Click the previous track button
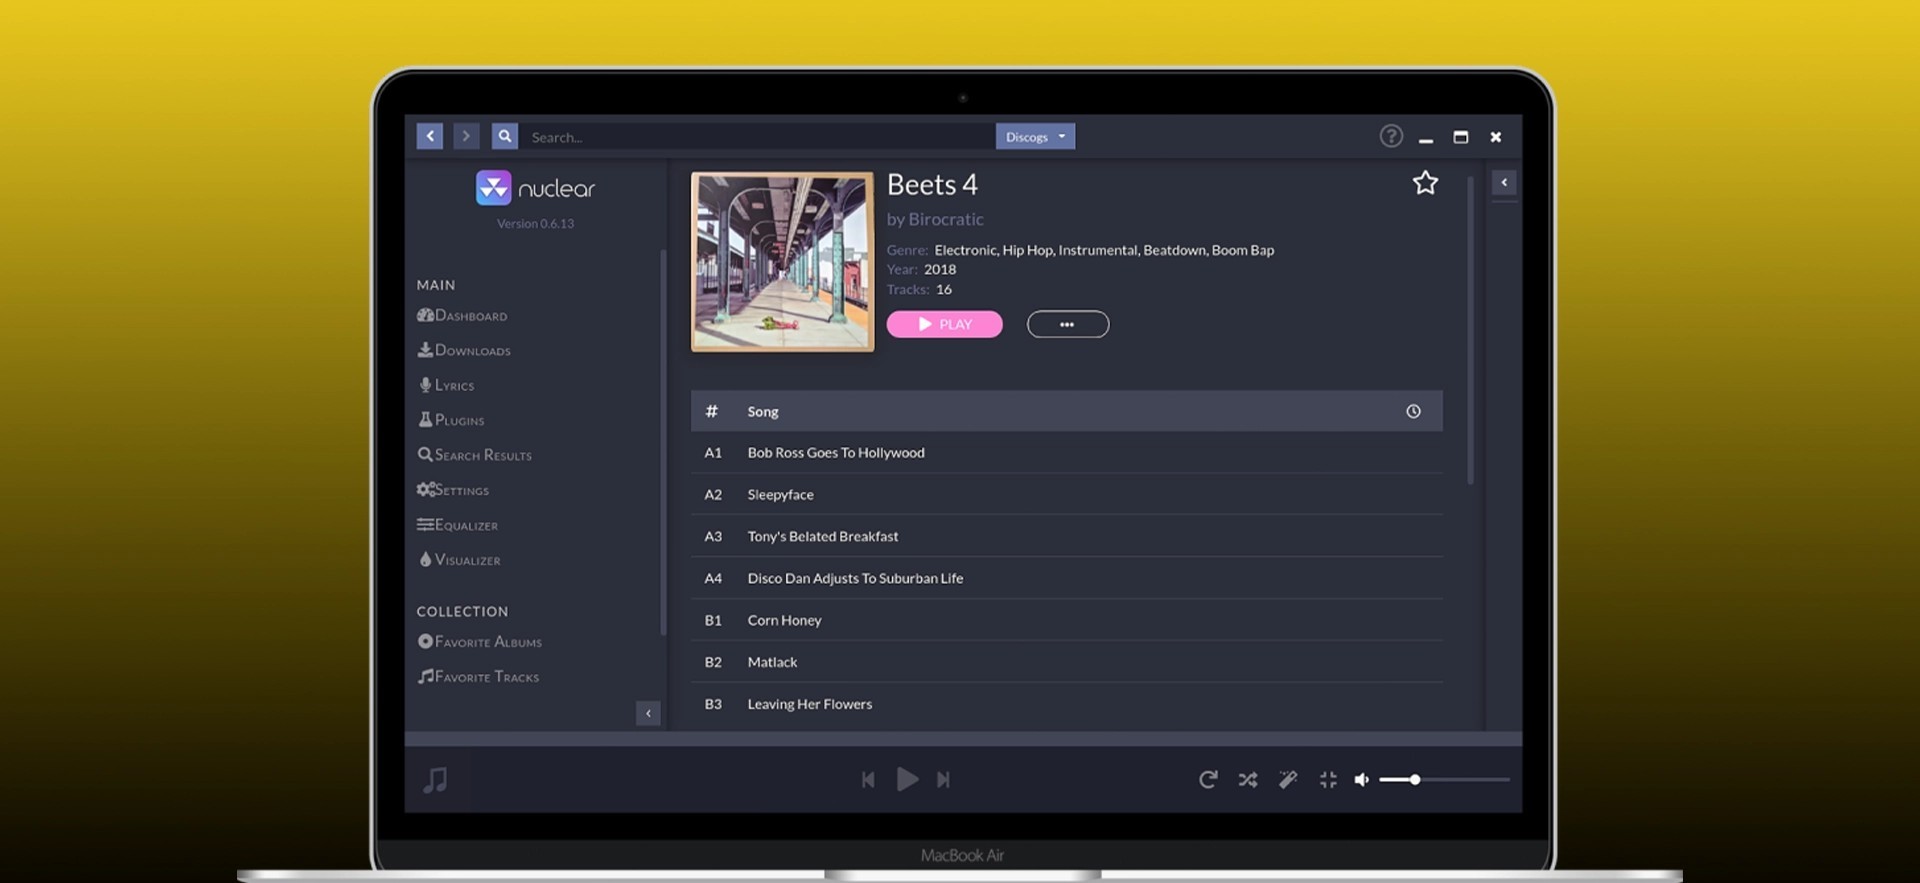 (868, 780)
